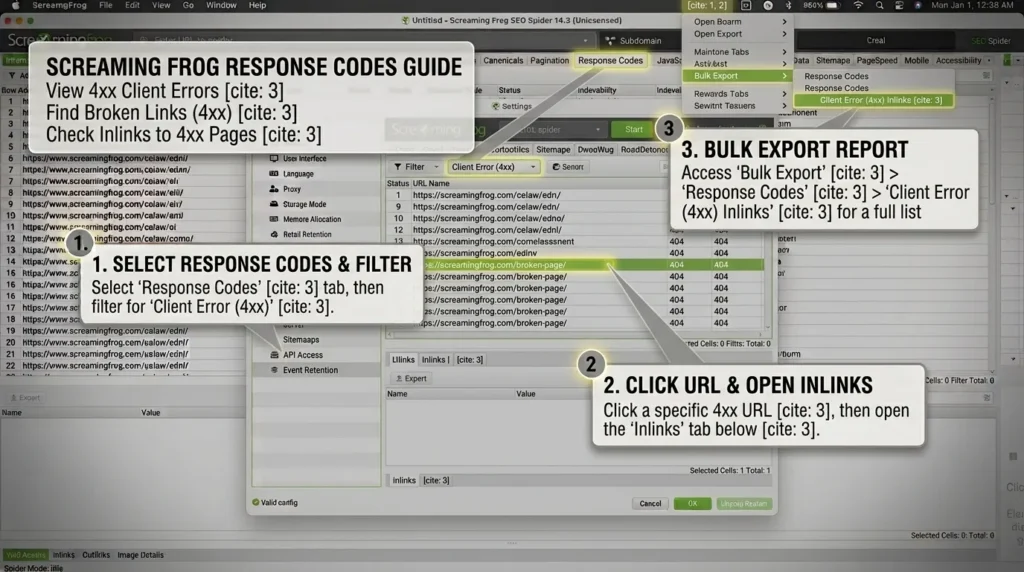Open Spotlight search magnifier icon
The width and height of the screenshot is (1024, 572).
[x=879, y=5]
